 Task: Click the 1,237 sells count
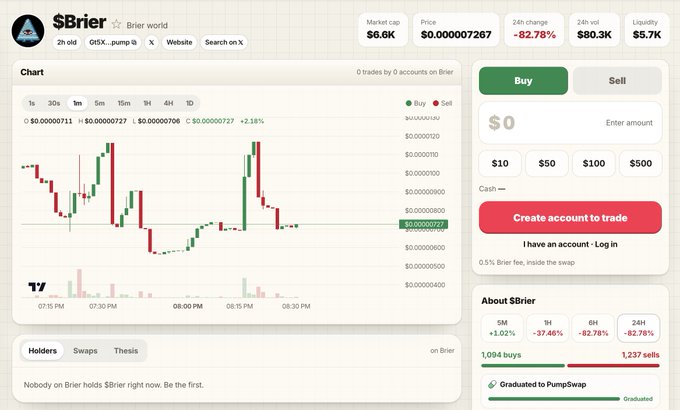pyautogui.click(x=641, y=355)
